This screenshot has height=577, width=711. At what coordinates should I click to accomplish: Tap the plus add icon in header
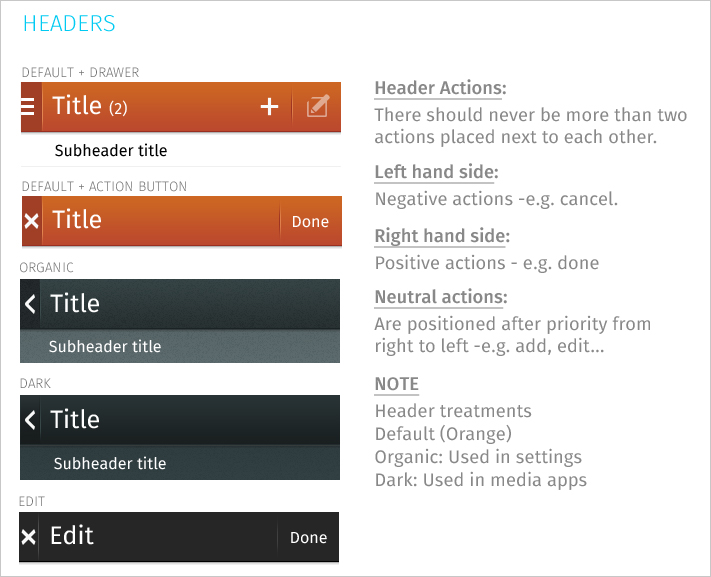pyautogui.click(x=269, y=107)
